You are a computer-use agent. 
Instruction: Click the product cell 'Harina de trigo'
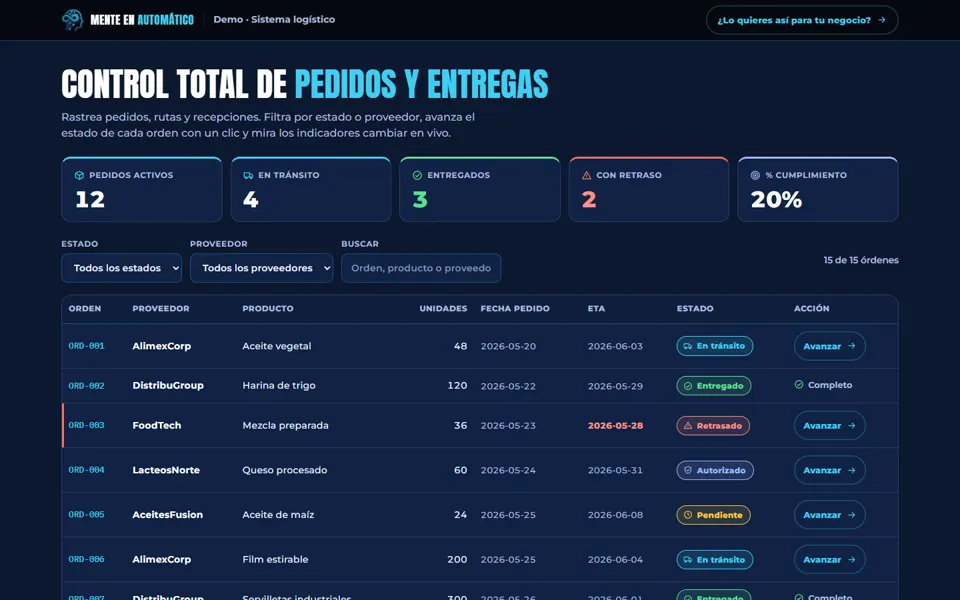click(x=279, y=386)
